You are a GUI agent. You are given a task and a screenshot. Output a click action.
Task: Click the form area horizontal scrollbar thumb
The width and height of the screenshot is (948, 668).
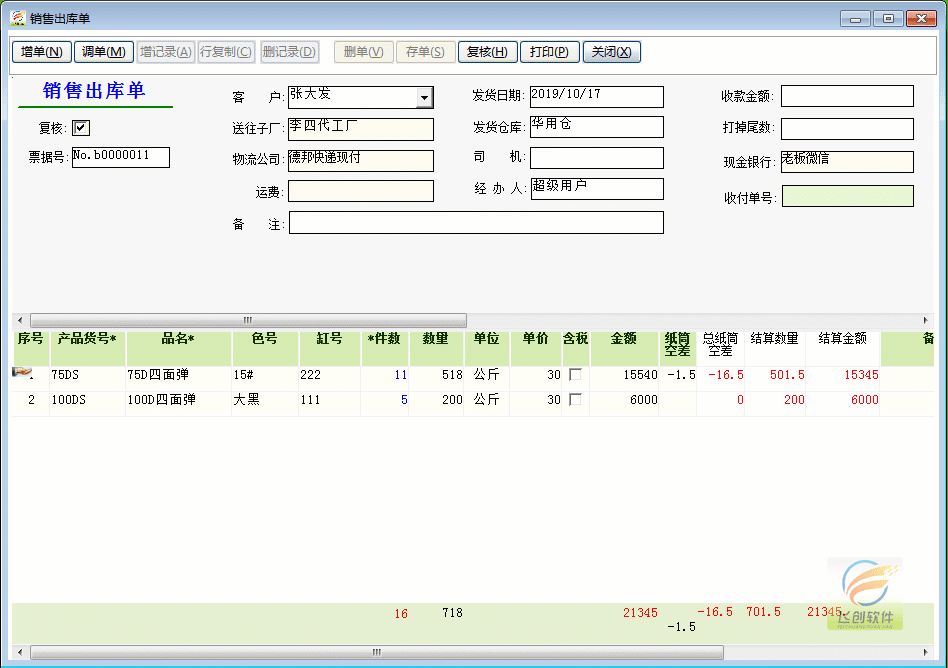point(248,320)
